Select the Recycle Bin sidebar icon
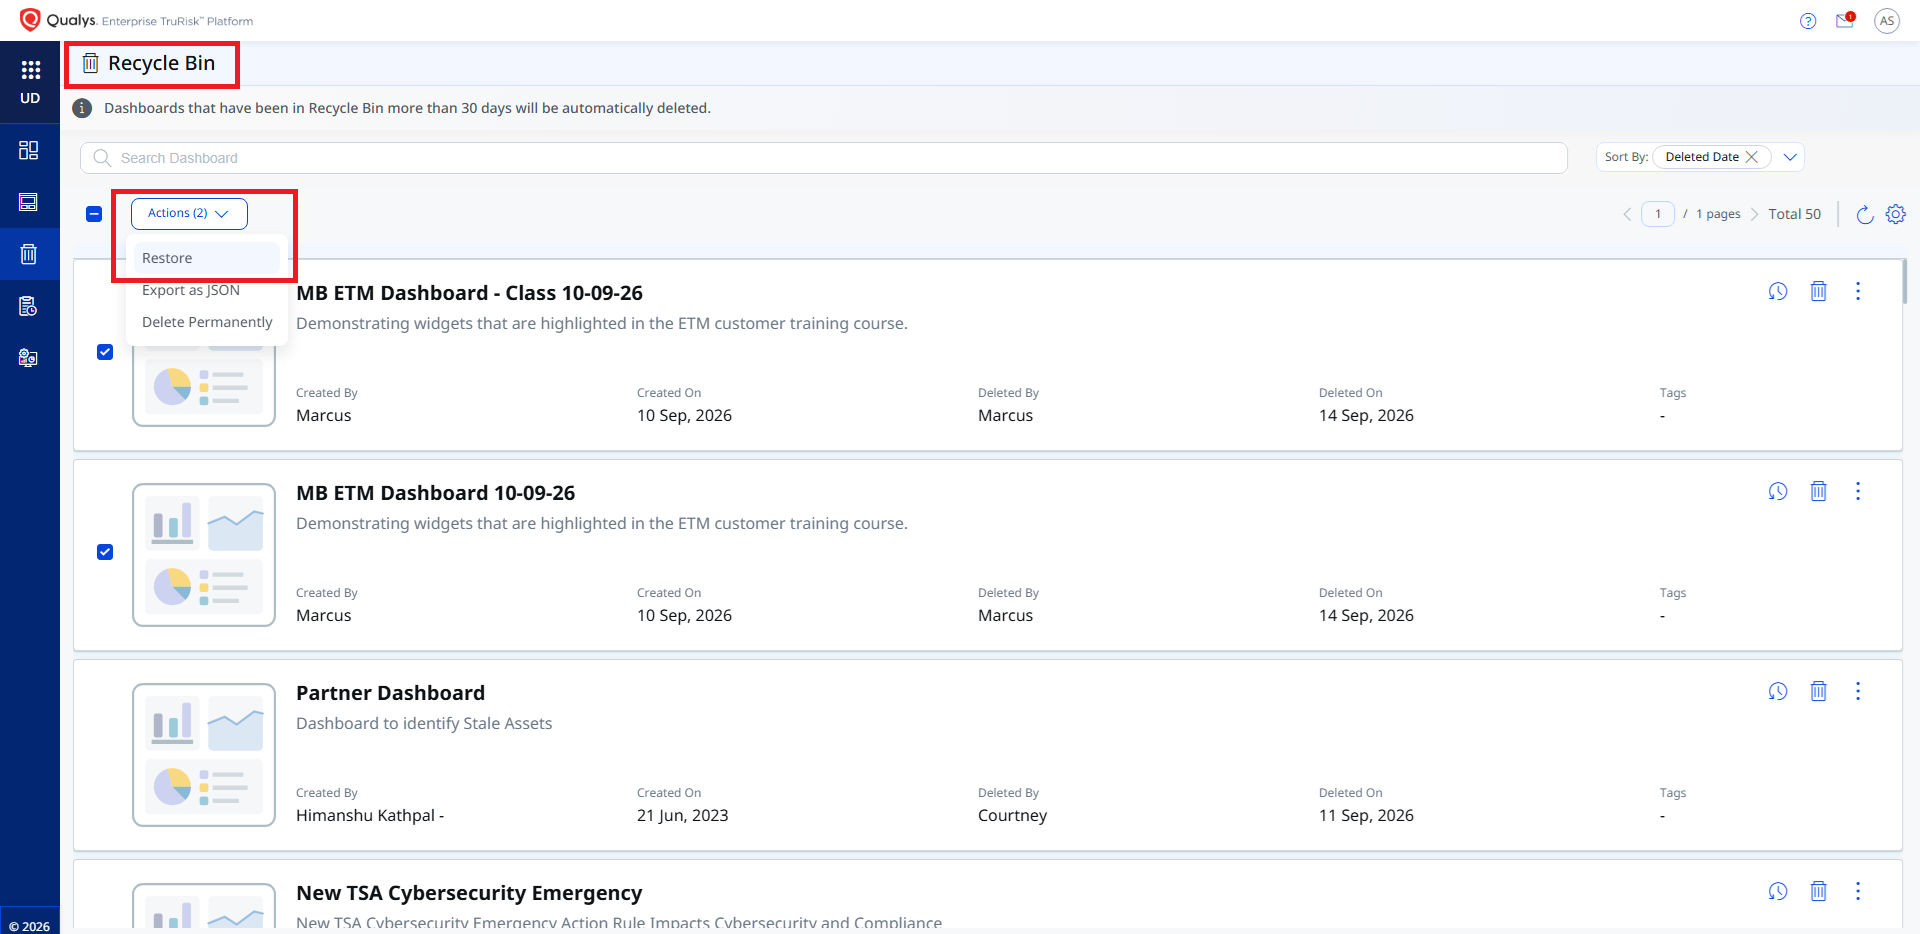This screenshot has height=934, width=1920. coord(29,254)
